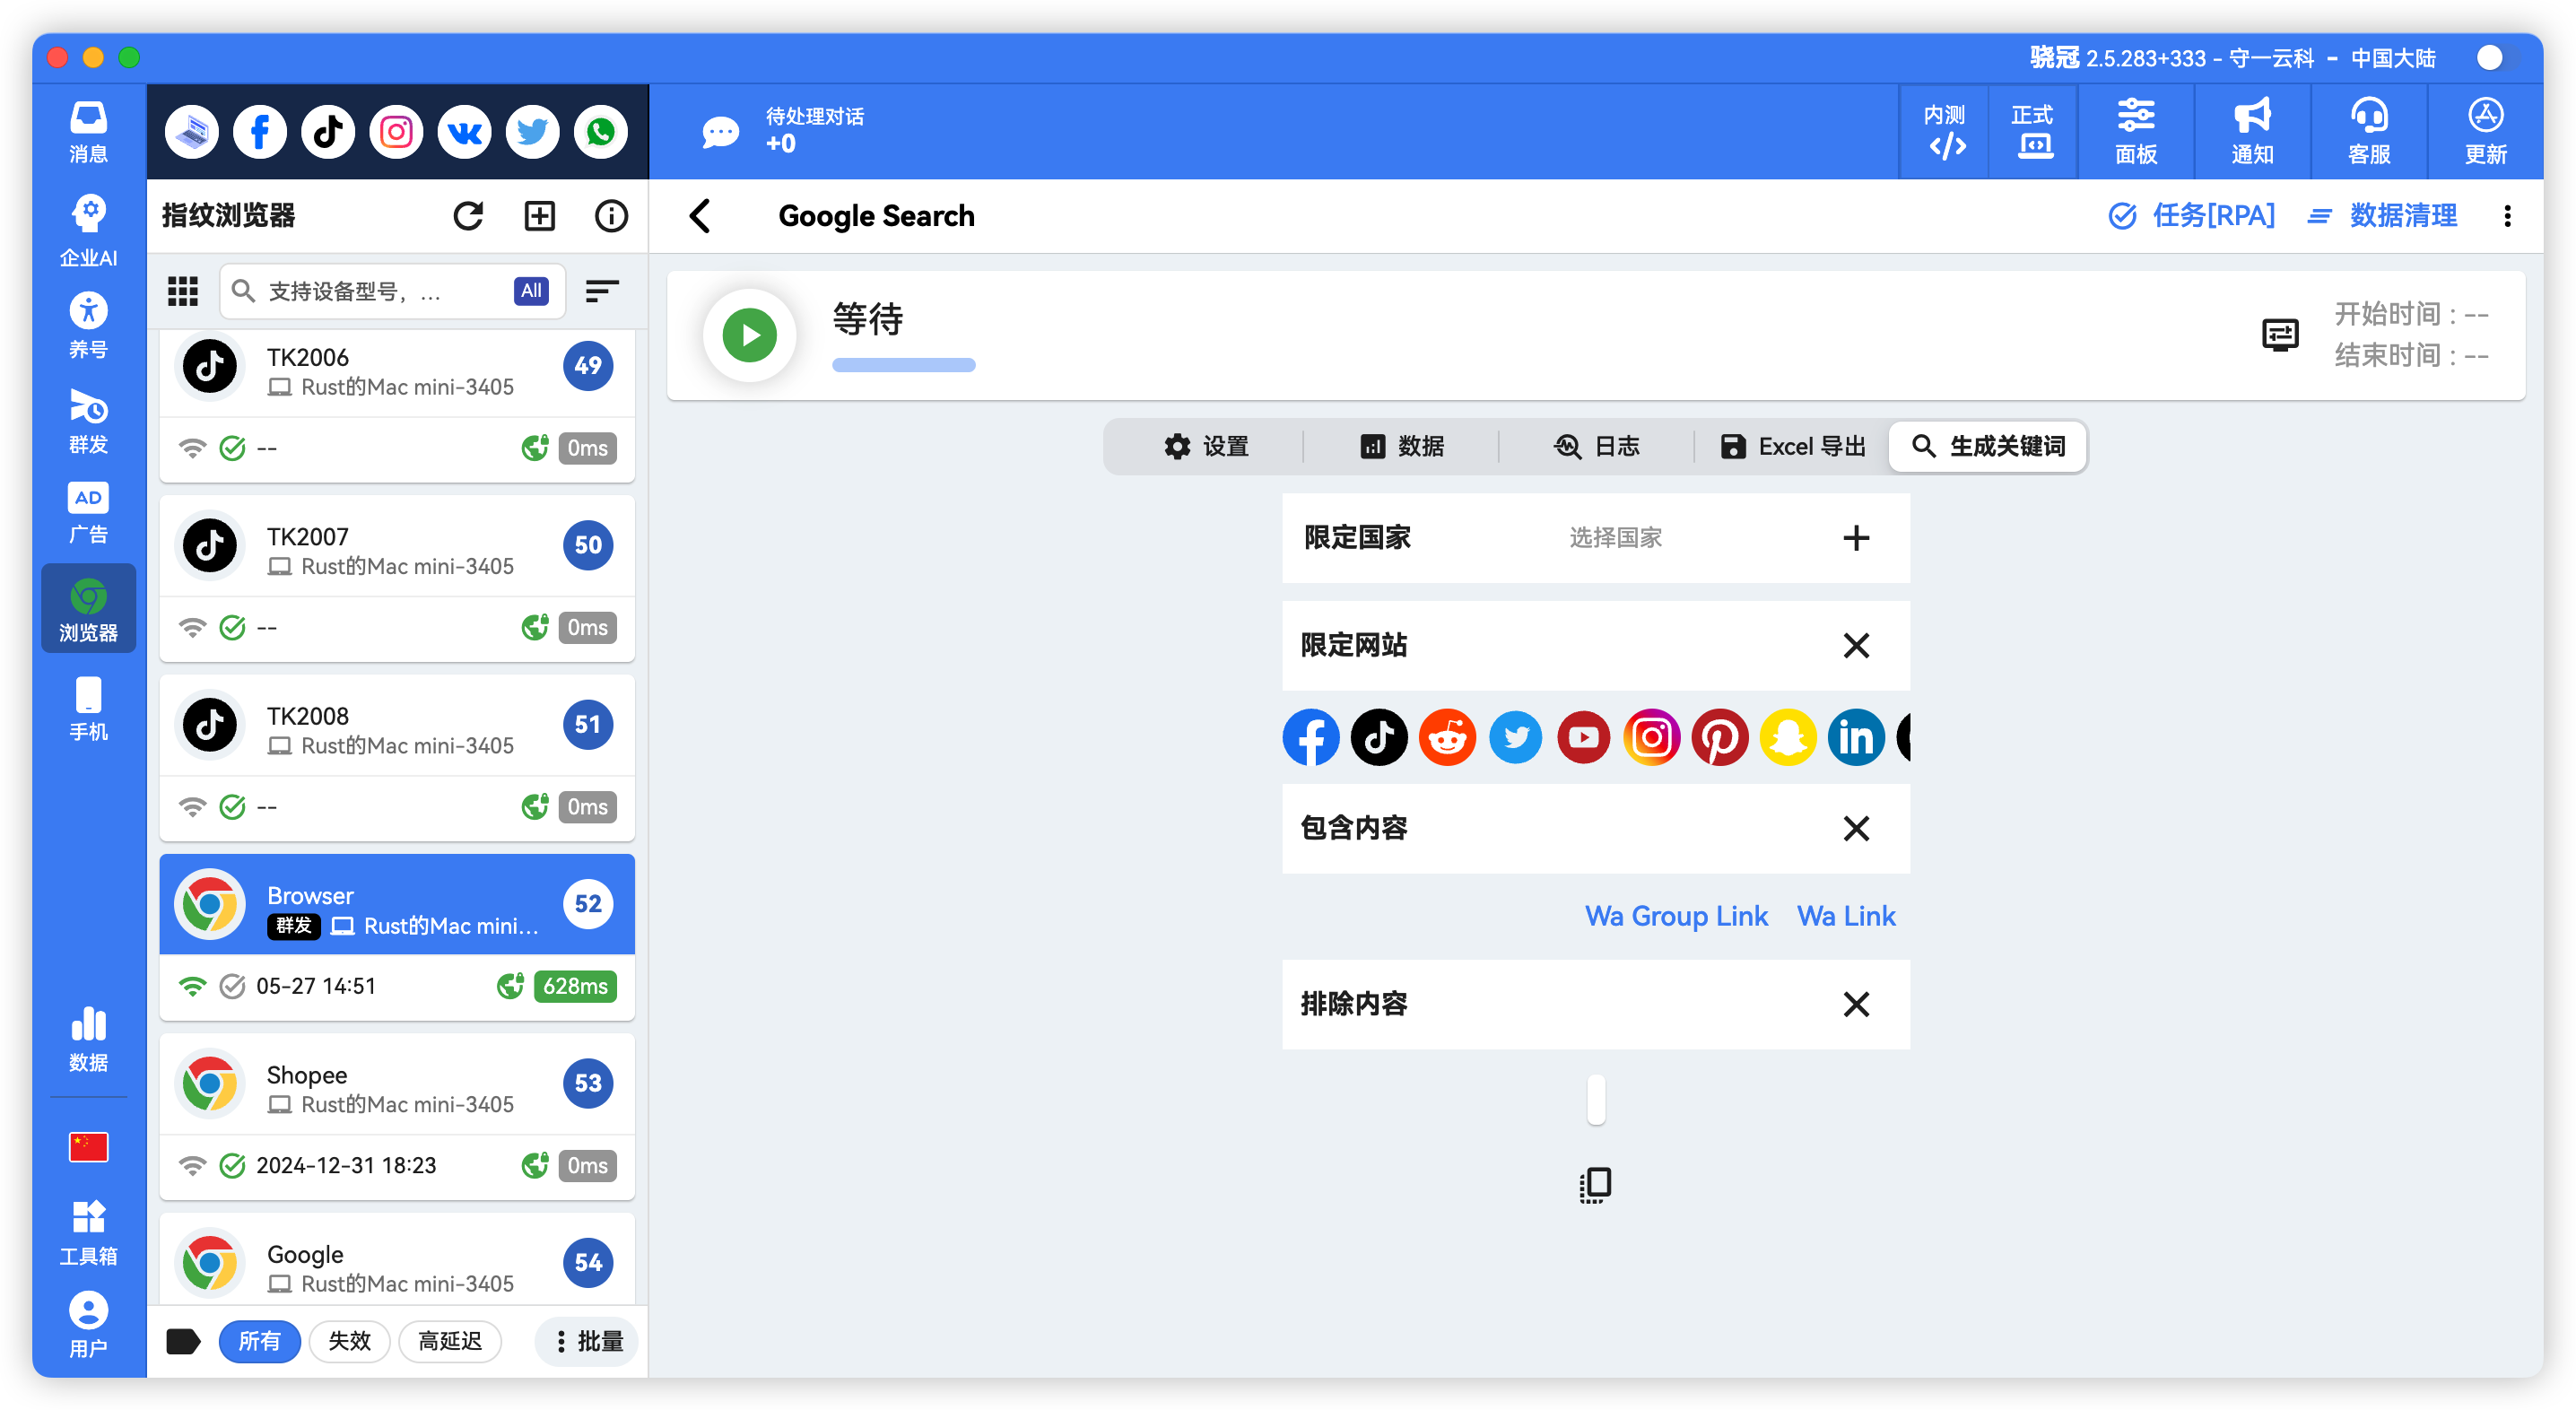The width and height of the screenshot is (2576, 1410).
Task: Select the WhatsApp icon in top platform bar
Action: point(600,132)
